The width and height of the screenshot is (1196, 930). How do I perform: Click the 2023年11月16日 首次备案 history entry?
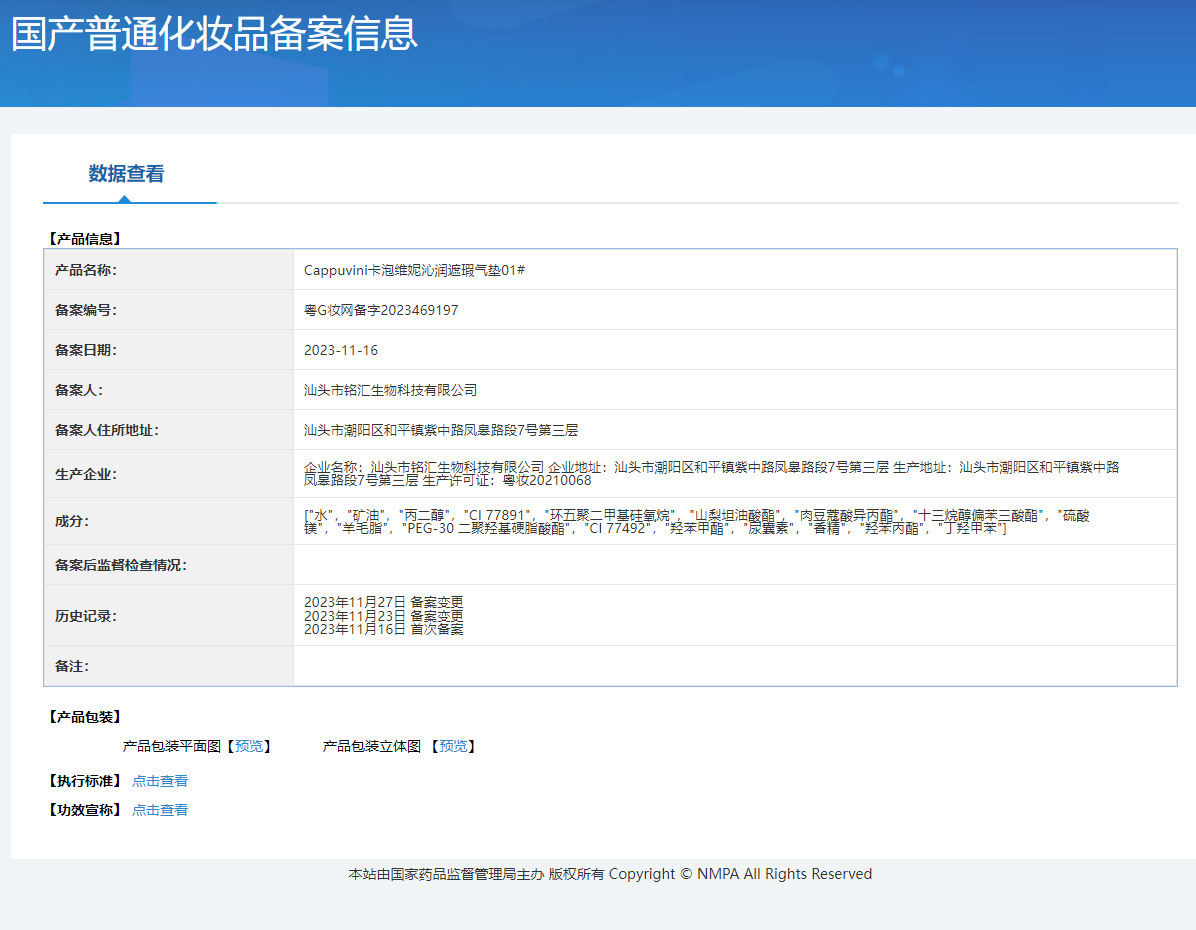pos(384,629)
